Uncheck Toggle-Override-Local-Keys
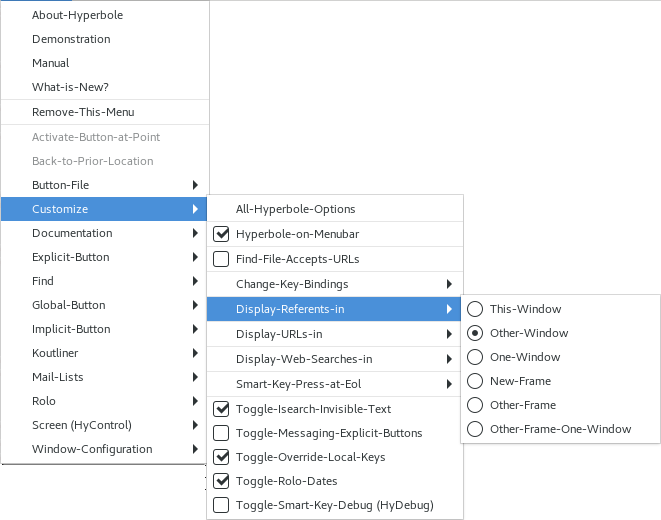Viewport: 661px width, 520px height. [221, 457]
